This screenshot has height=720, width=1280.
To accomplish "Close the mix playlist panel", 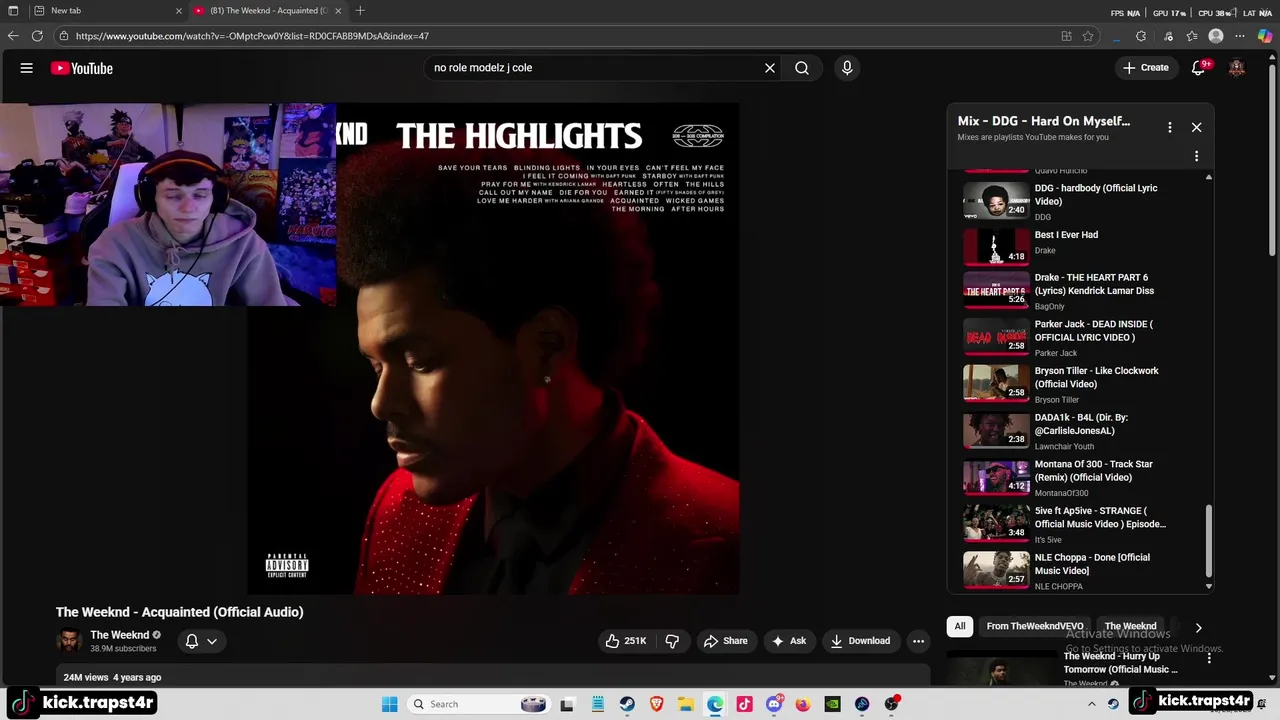I will [x=1196, y=127].
